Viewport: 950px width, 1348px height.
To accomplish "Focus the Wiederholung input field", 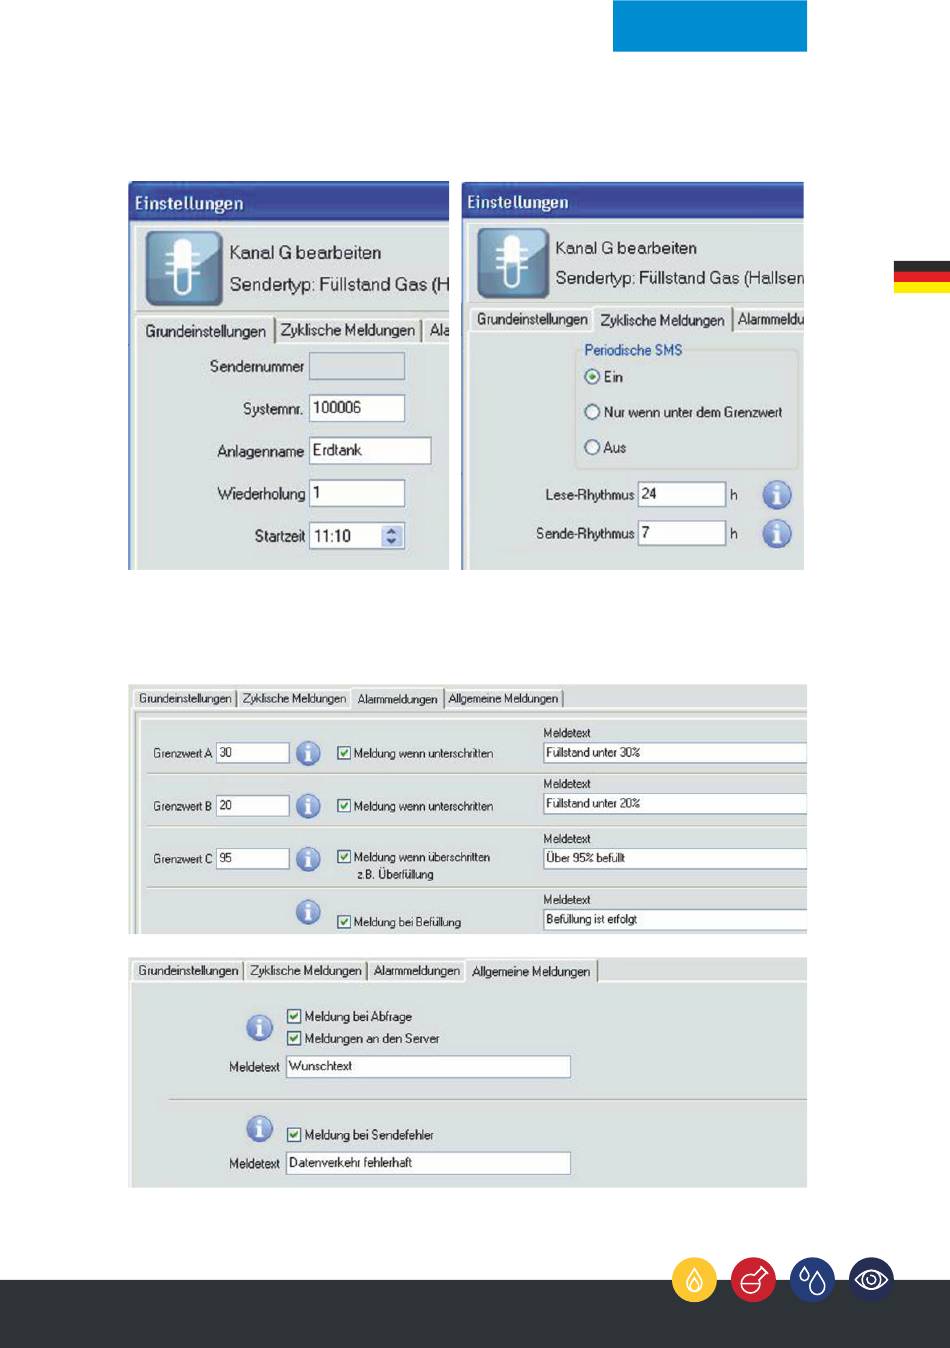I will [x=357, y=493].
